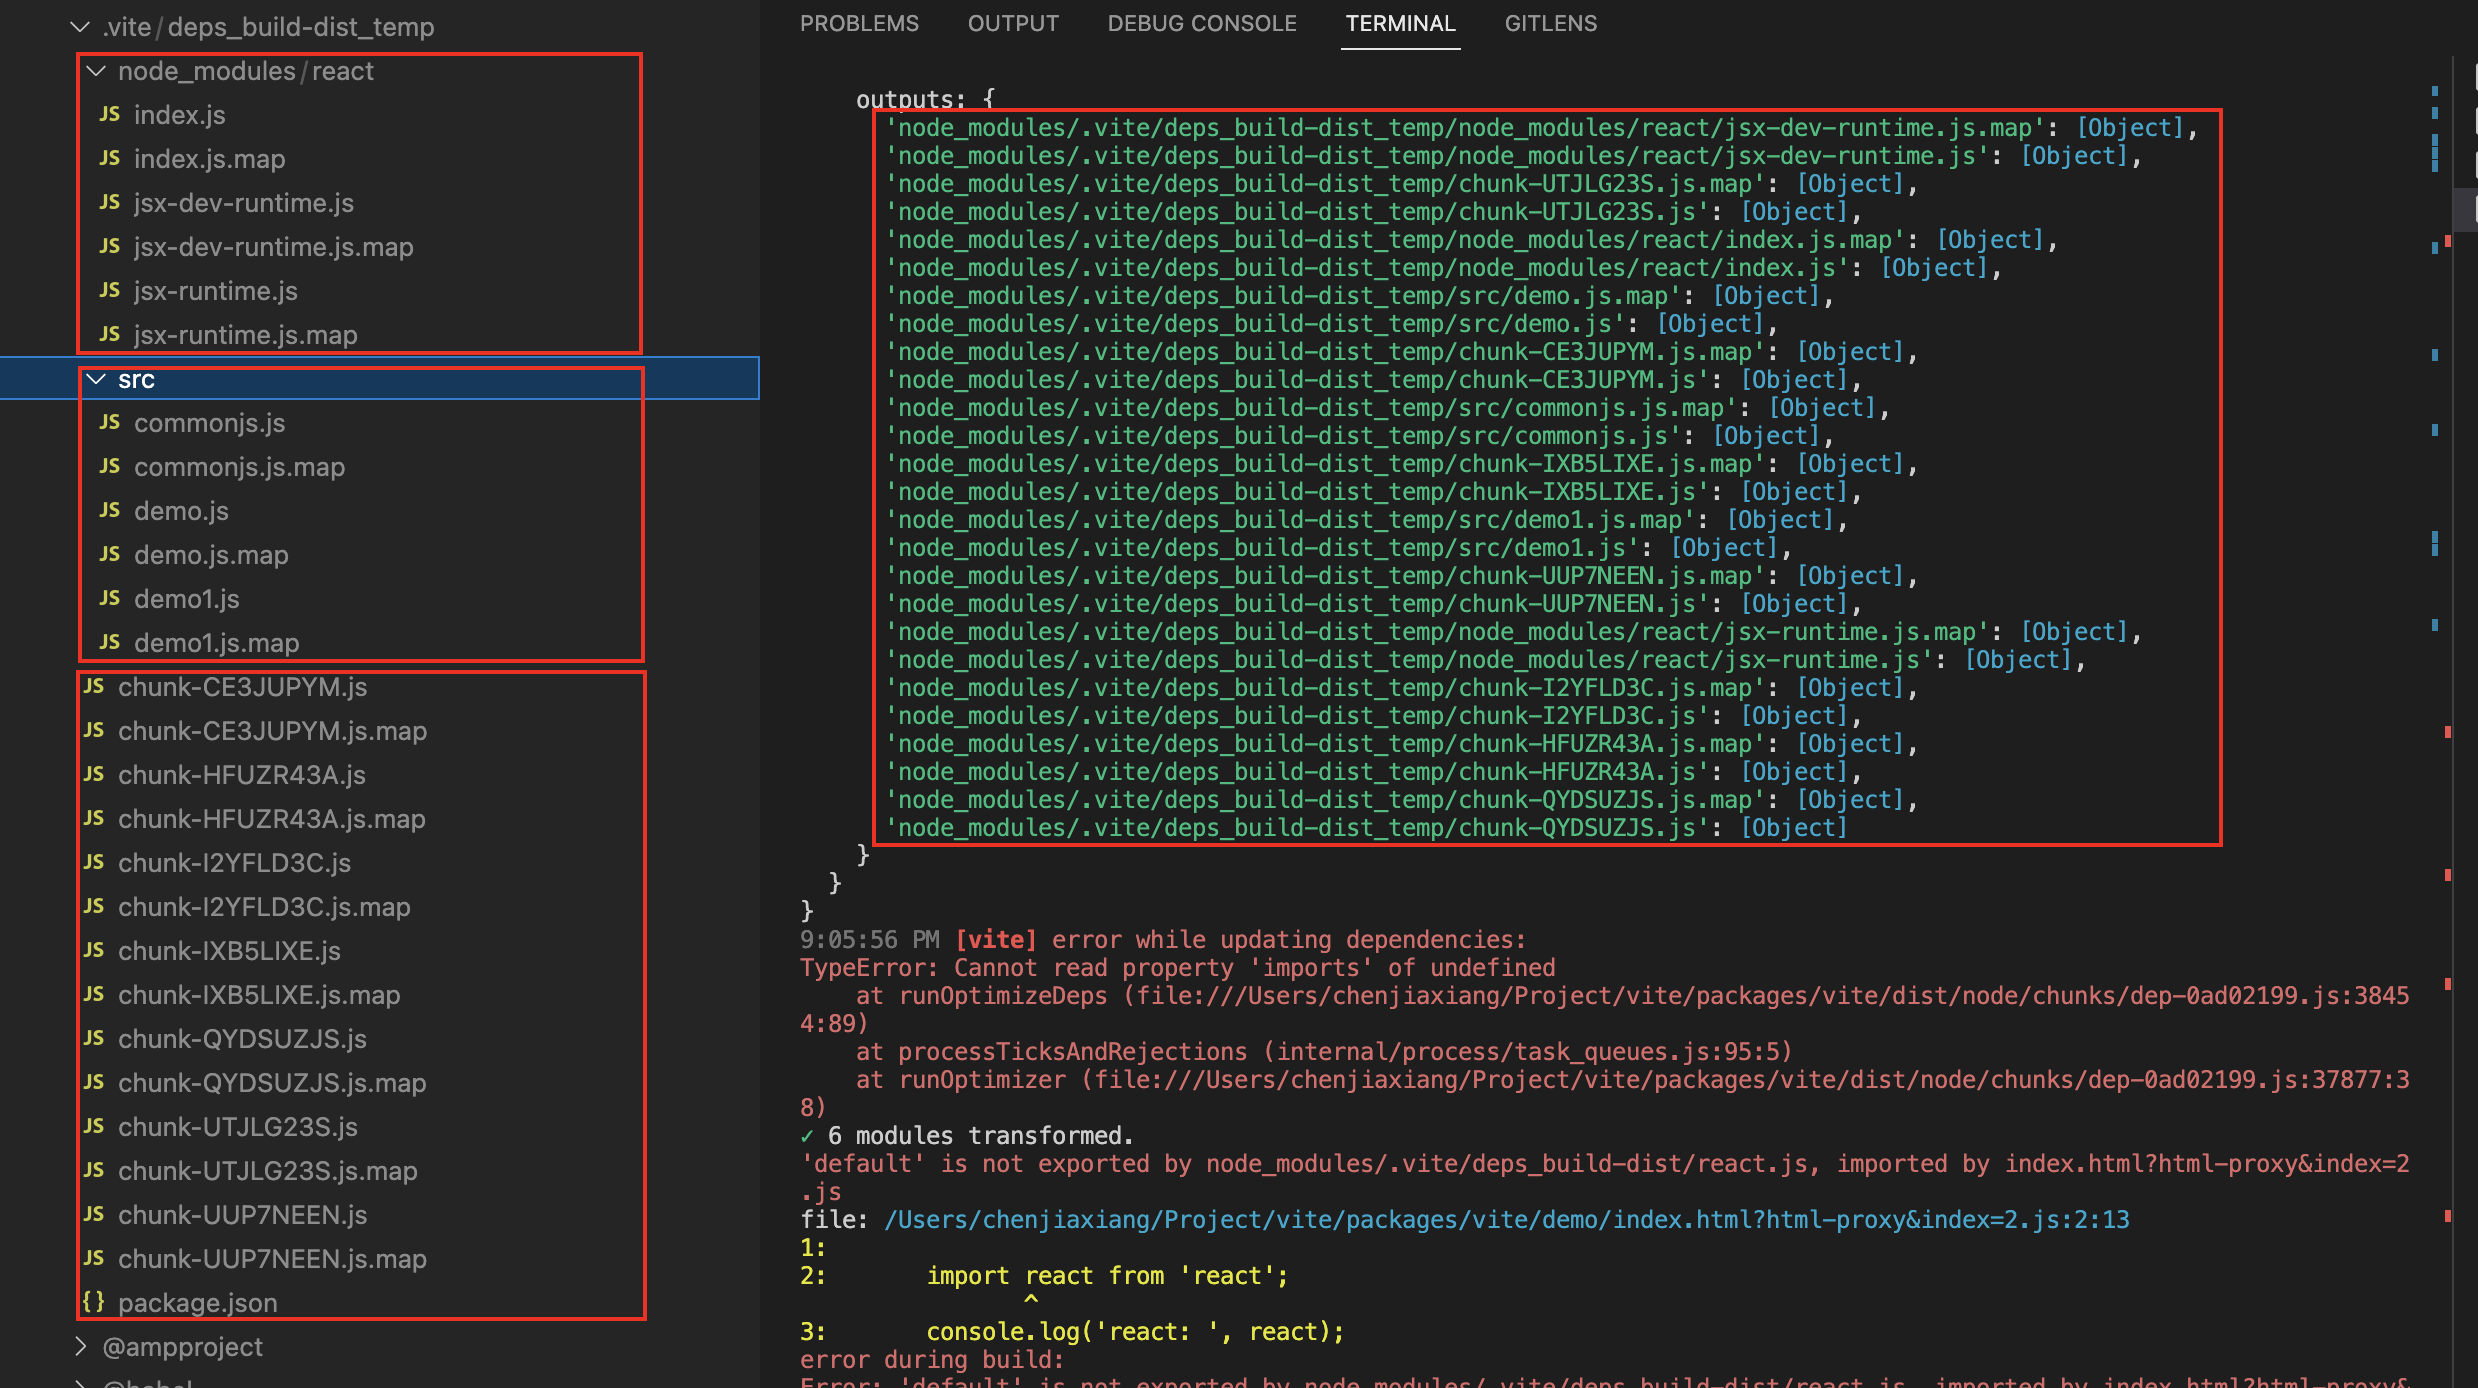Click JS icon beside index.js file
Viewport: 2478px width, 1388px height.
tap(109, 114)
